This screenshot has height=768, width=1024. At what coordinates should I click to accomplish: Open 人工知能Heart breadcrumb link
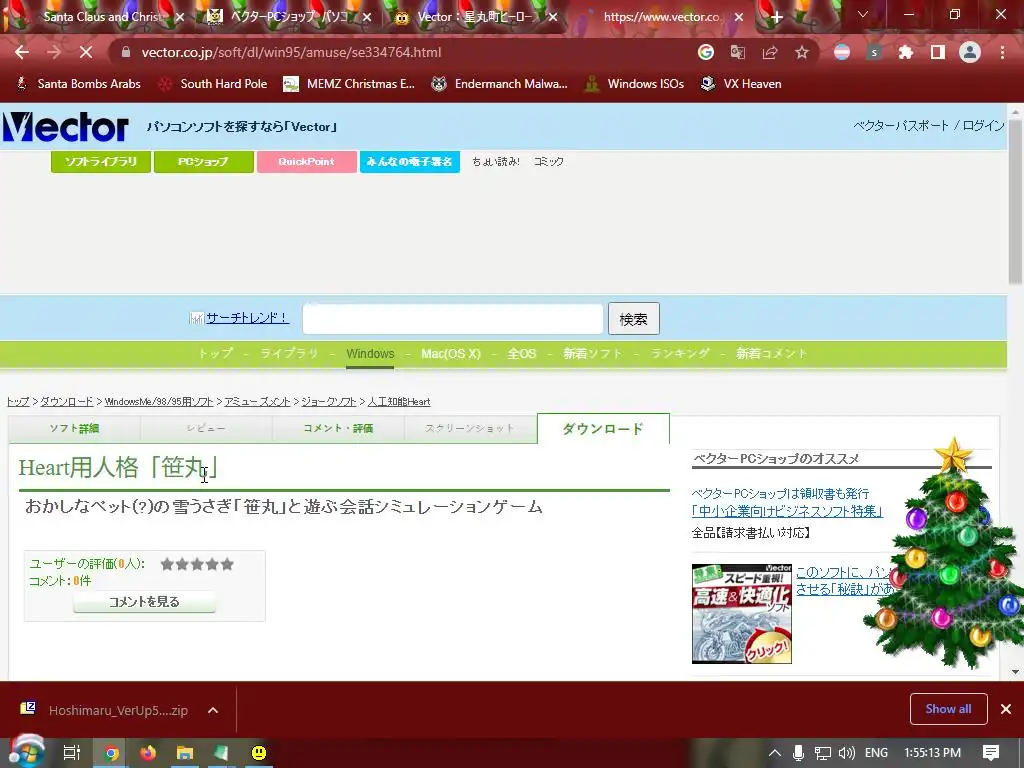click(399, 402)
